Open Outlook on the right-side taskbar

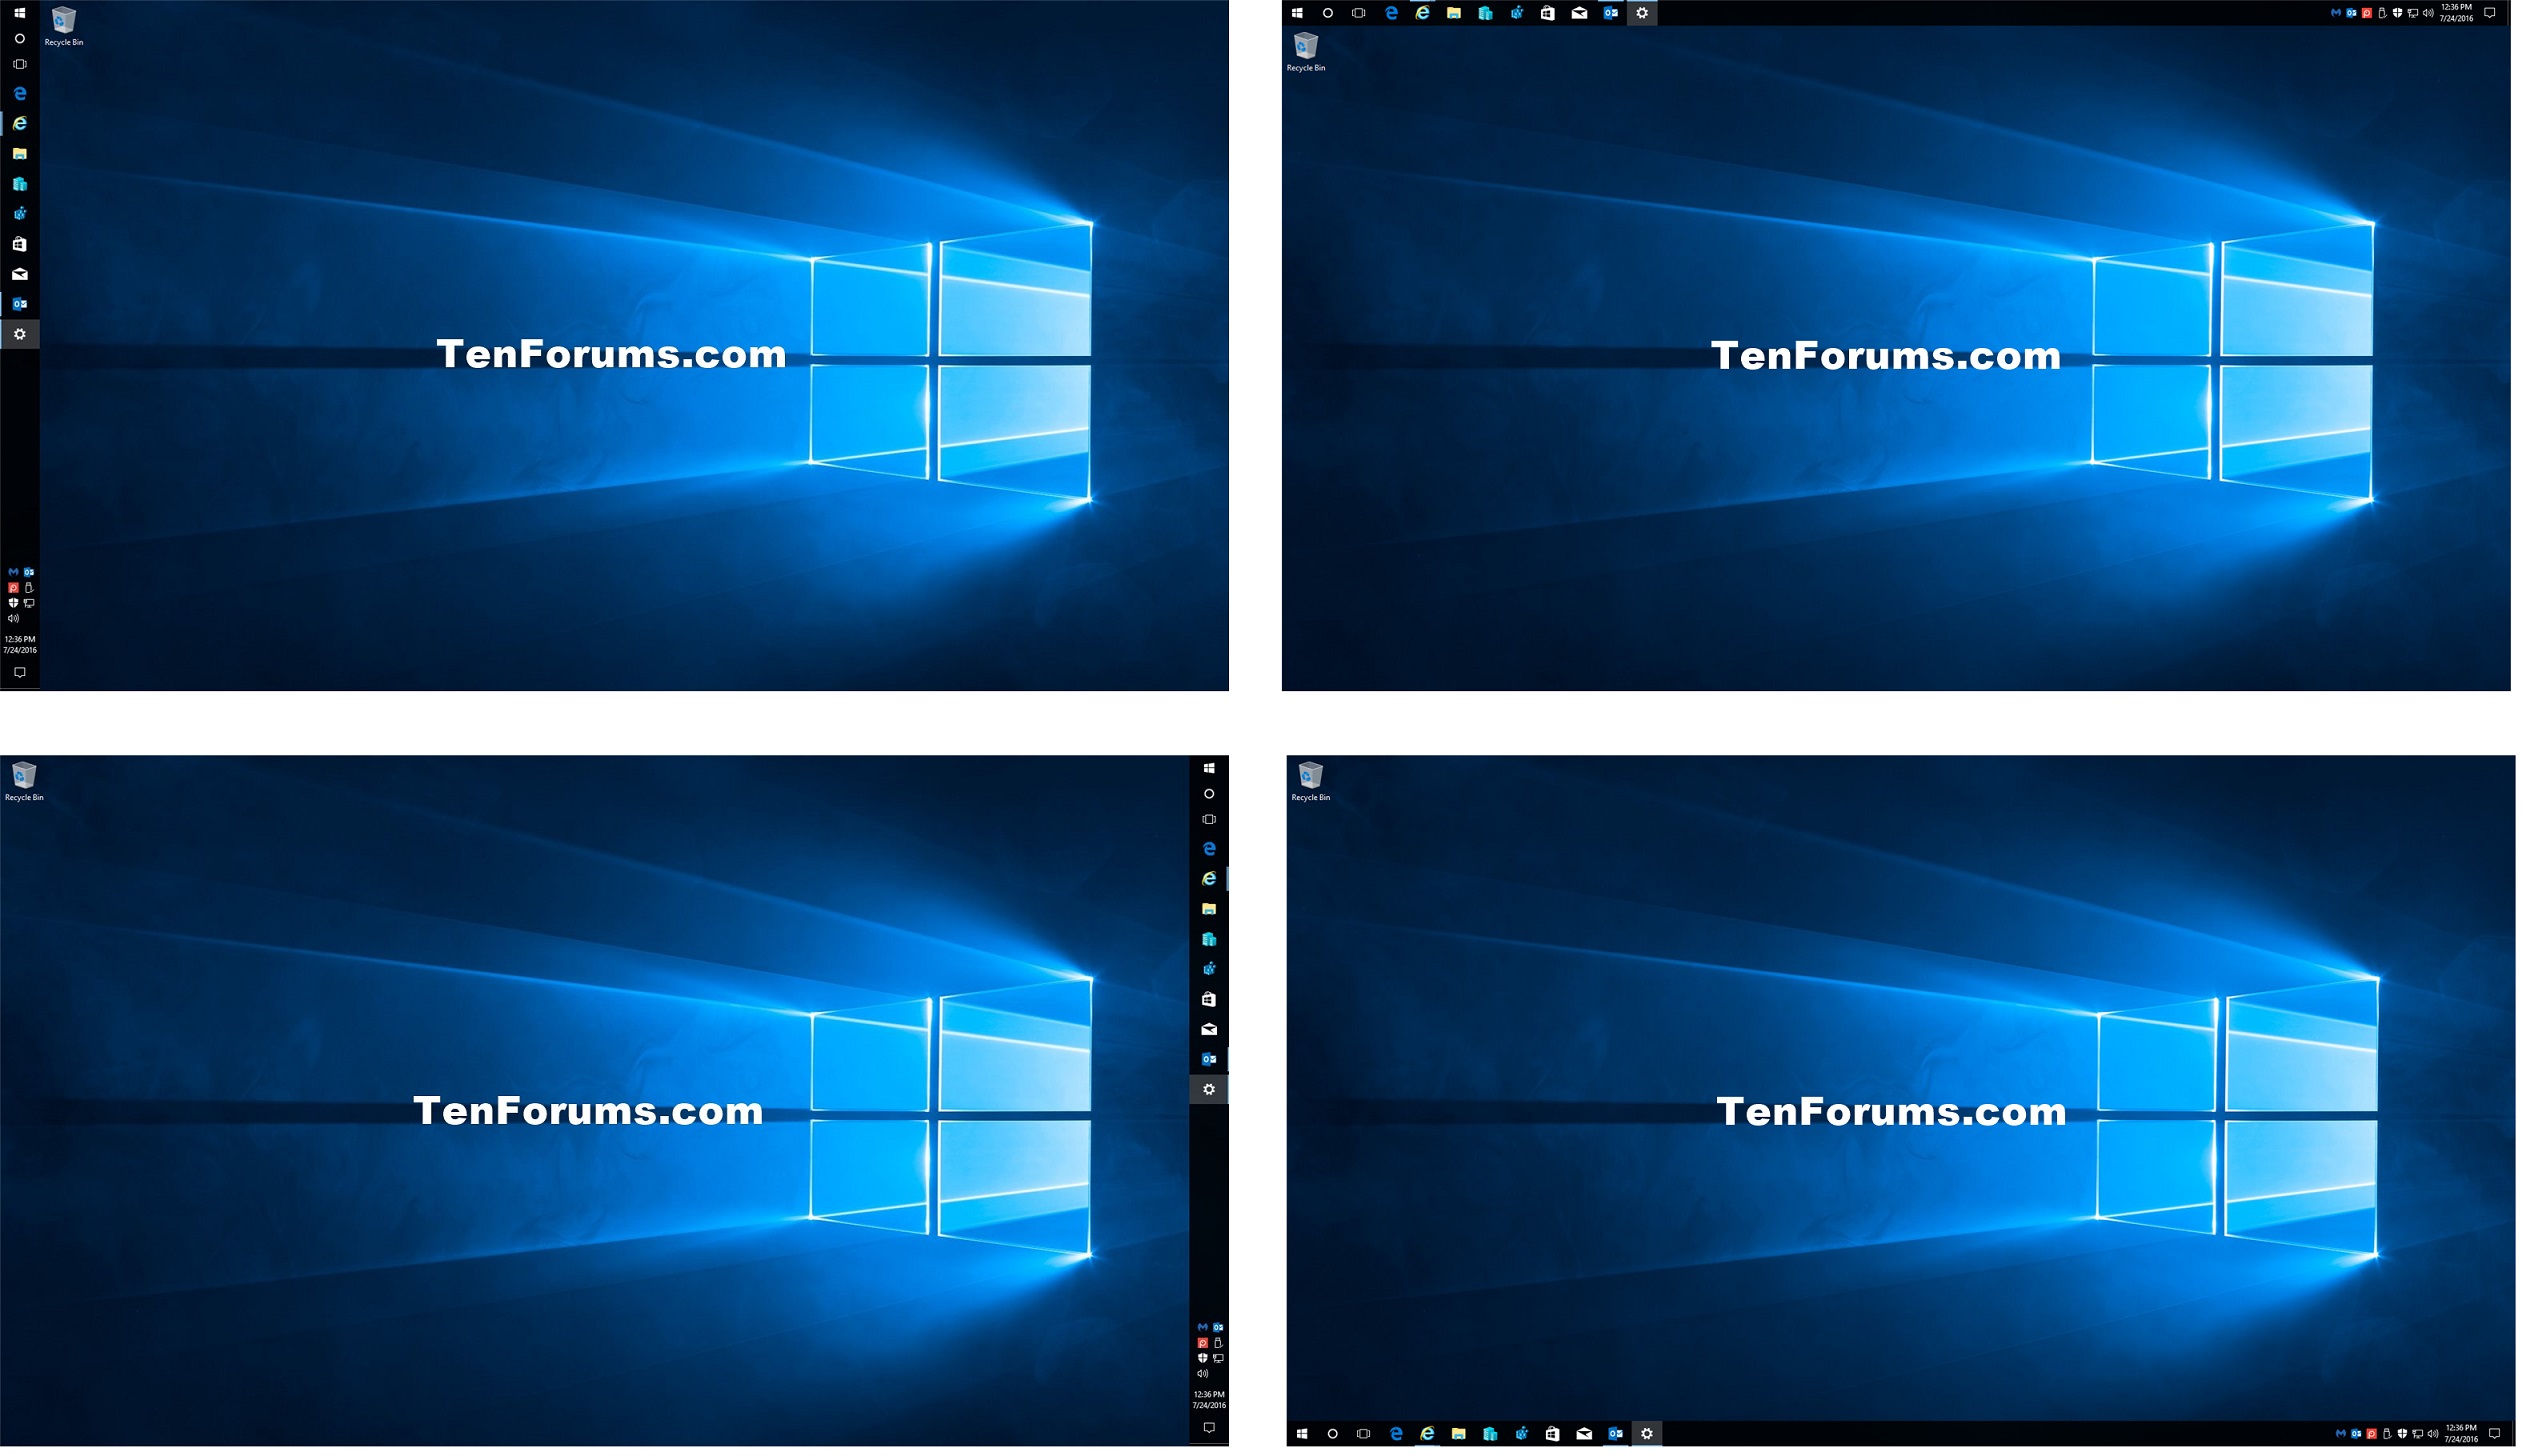click(1208, 1059)
